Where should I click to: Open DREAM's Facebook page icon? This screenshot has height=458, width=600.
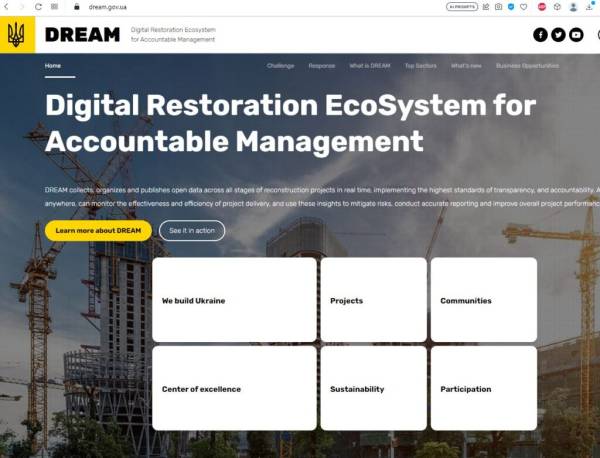click(540, 35)
